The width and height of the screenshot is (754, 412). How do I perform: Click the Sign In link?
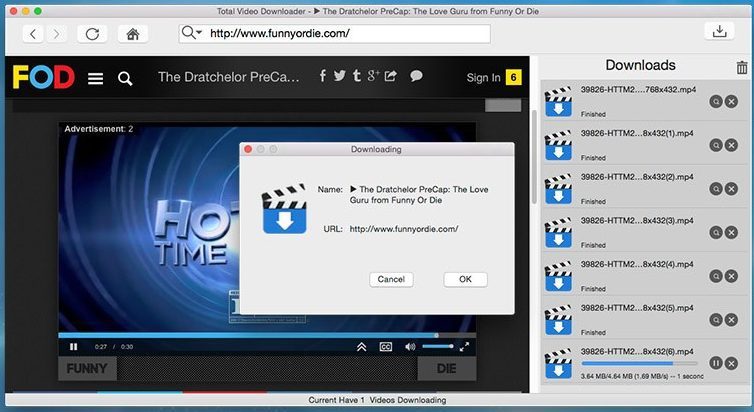(x=483, y=77)
